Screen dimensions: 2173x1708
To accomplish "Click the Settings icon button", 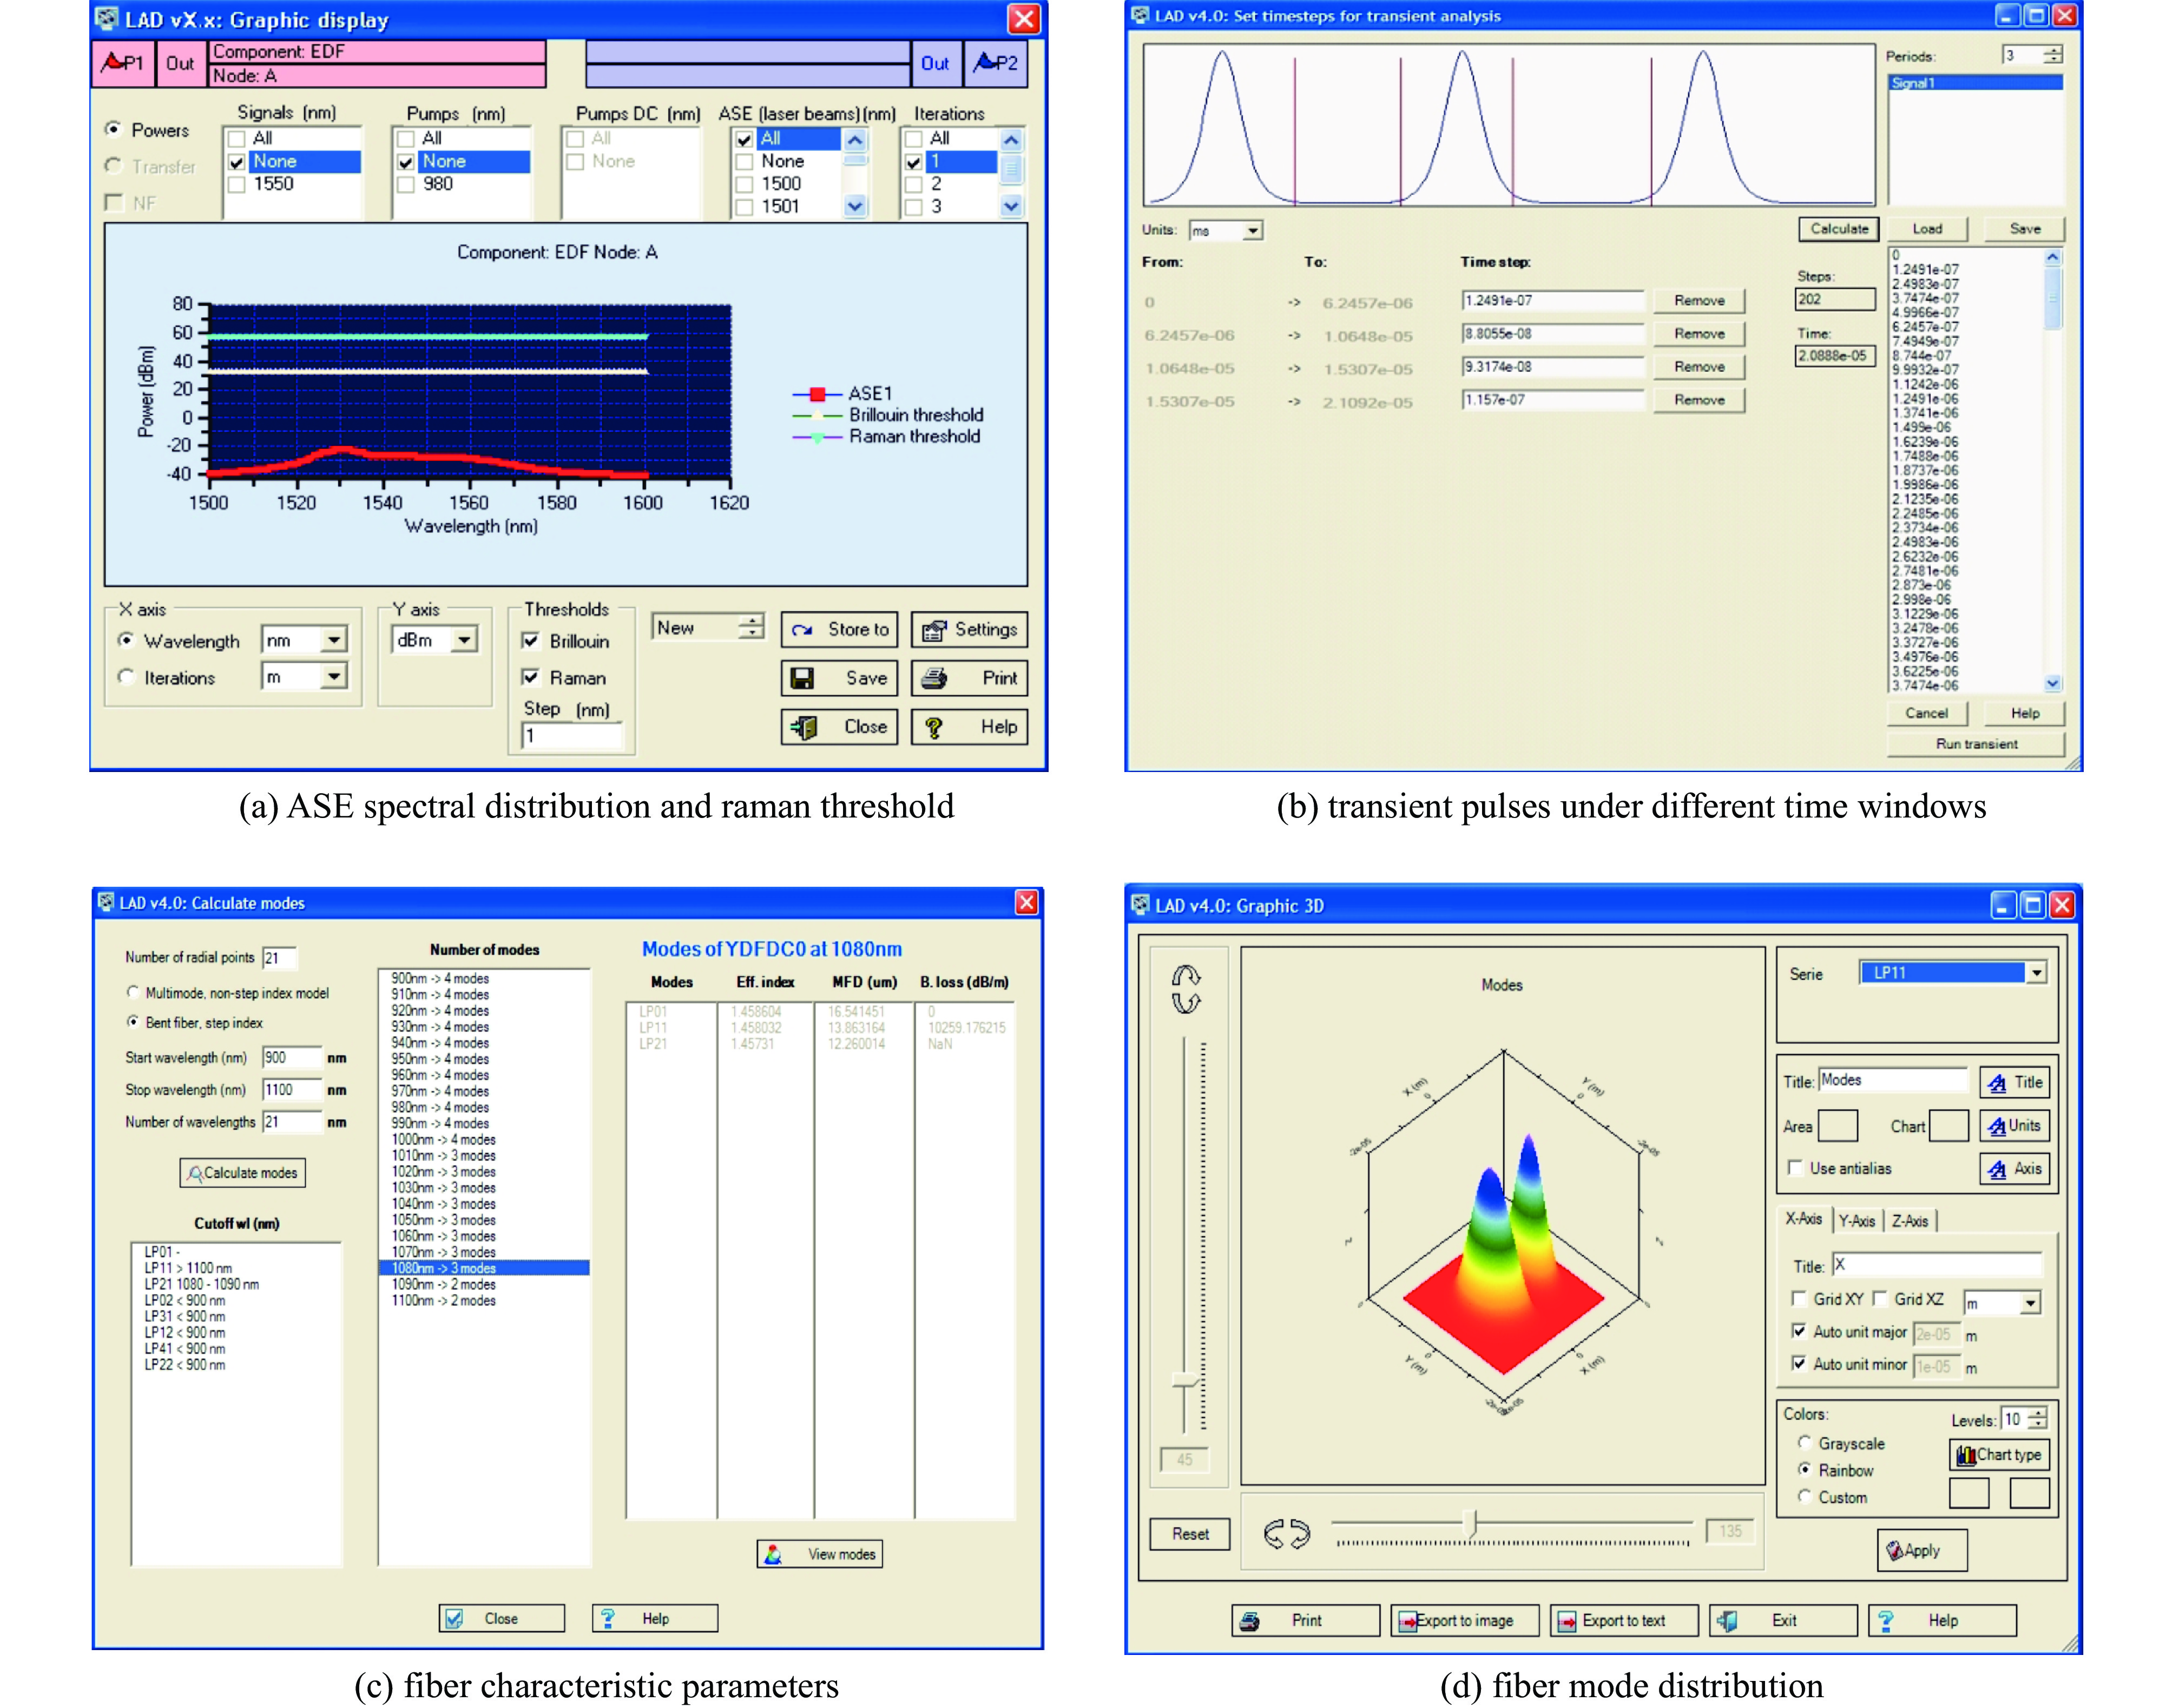I will click(x=934, y=630).
